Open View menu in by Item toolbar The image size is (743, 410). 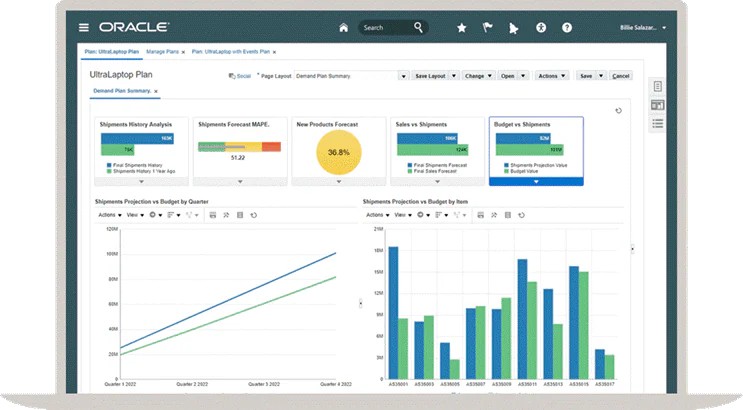pyautogui.click(x=403, y=215)
